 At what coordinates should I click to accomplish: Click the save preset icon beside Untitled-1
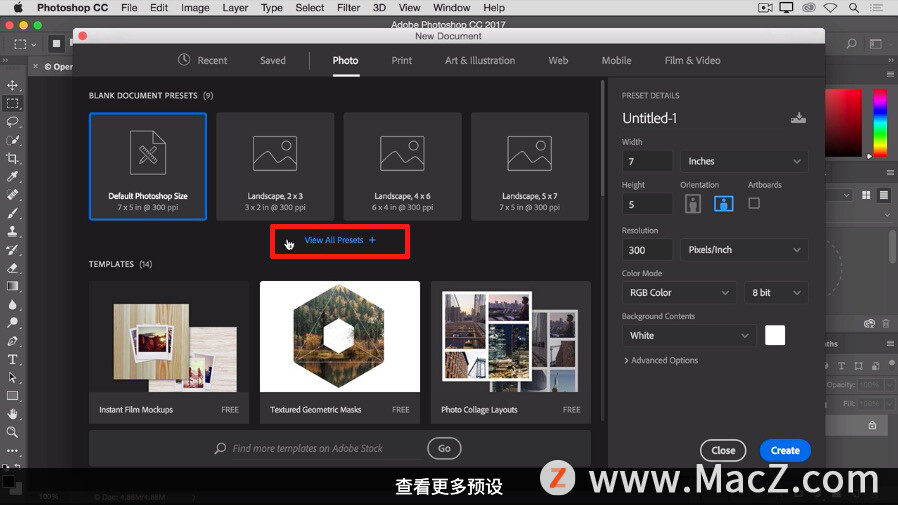click(x=798, y=118)
